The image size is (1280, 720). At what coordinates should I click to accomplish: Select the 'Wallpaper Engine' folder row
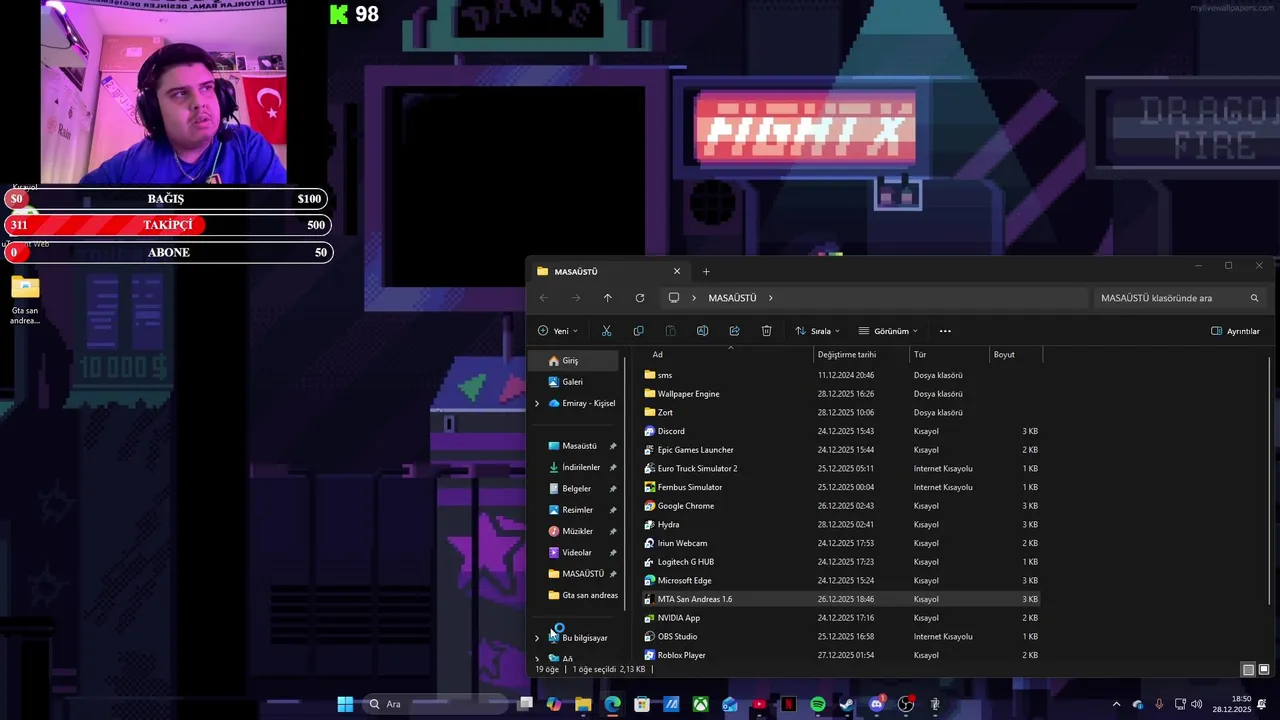[842, 394]
